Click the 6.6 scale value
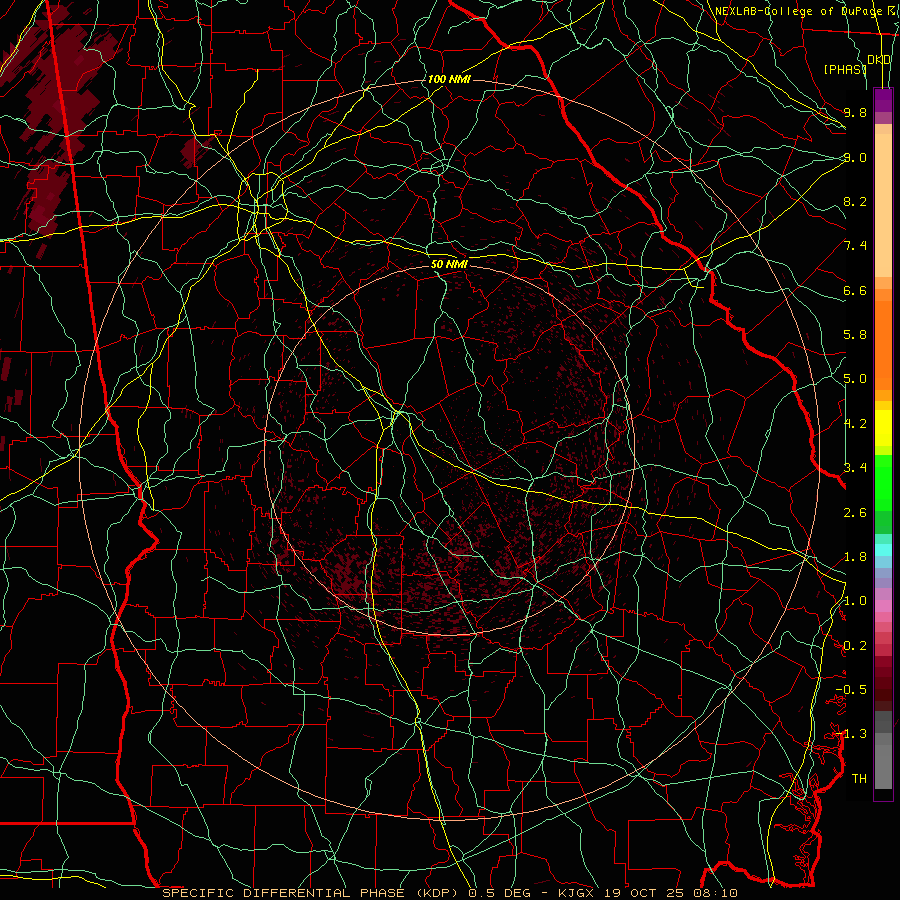Screen dimensions: 900x900 tap(855, 290)
